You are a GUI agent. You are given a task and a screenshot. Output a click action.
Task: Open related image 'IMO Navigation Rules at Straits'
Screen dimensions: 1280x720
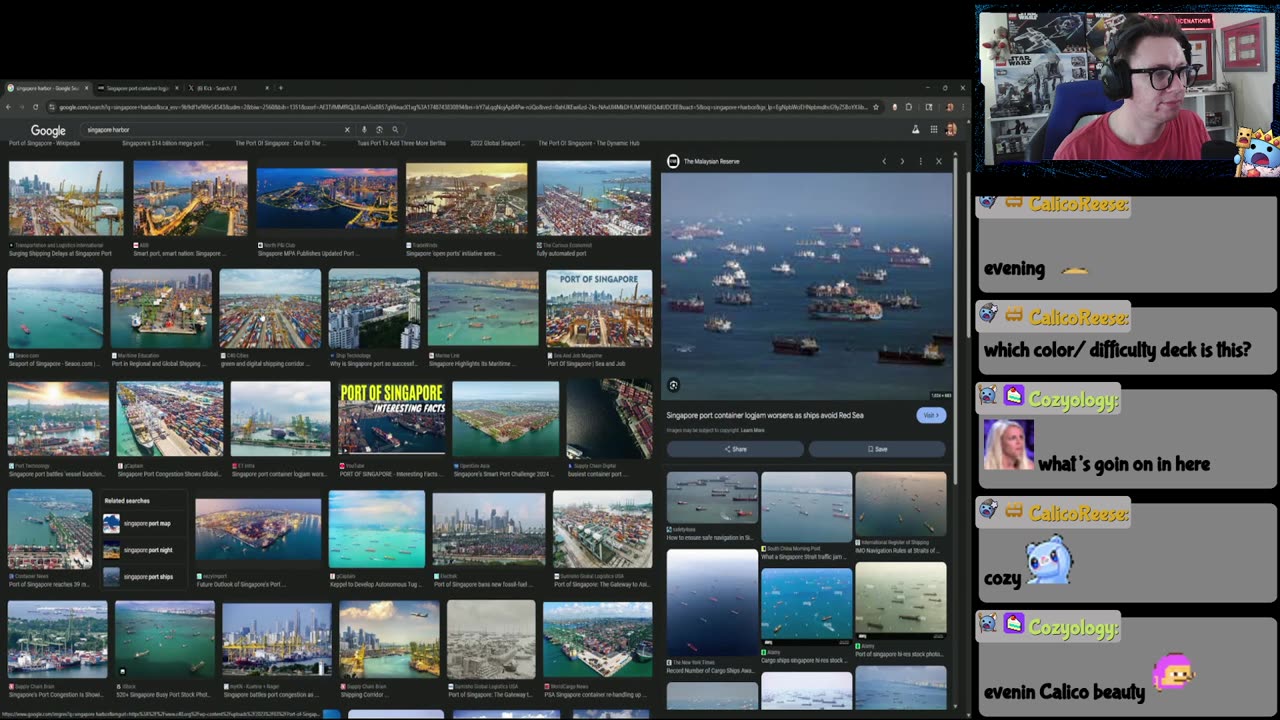pyautogui.click(x=900, y=504)
